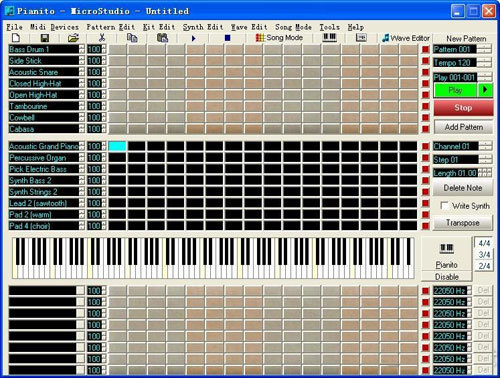This screenshot has width=500, height=378.
Task: Switch to Song Mode from toolbar
Action: click(x=279, y=38)
